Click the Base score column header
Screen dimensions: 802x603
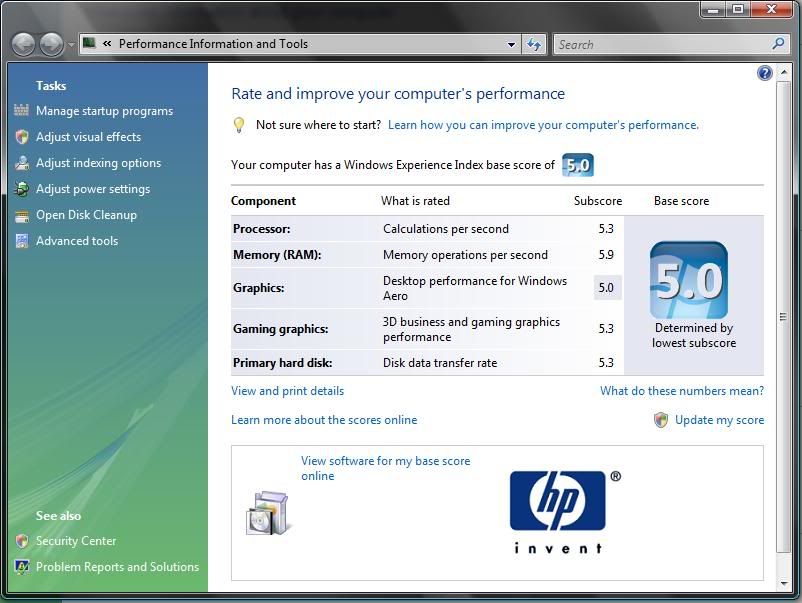coord(681,200)
